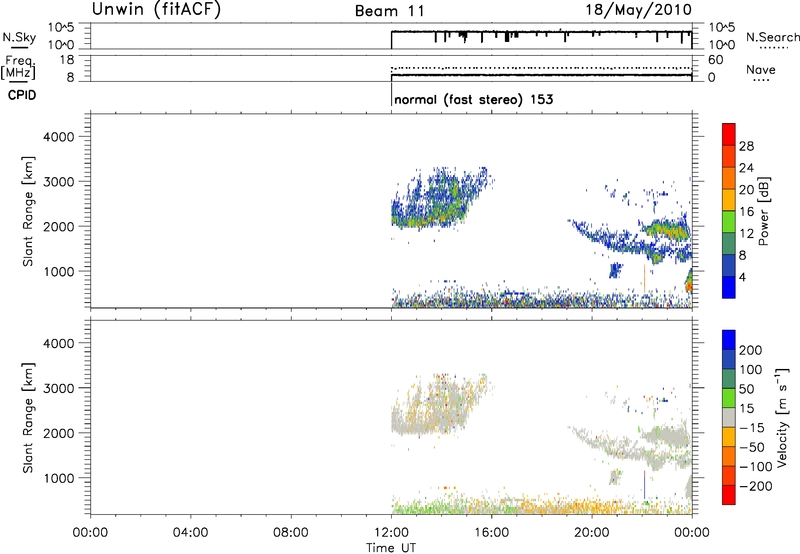Screen dimensions: 800x554
Task: Click the '16:00' time axis tick label
Action: tap(491, 533)
